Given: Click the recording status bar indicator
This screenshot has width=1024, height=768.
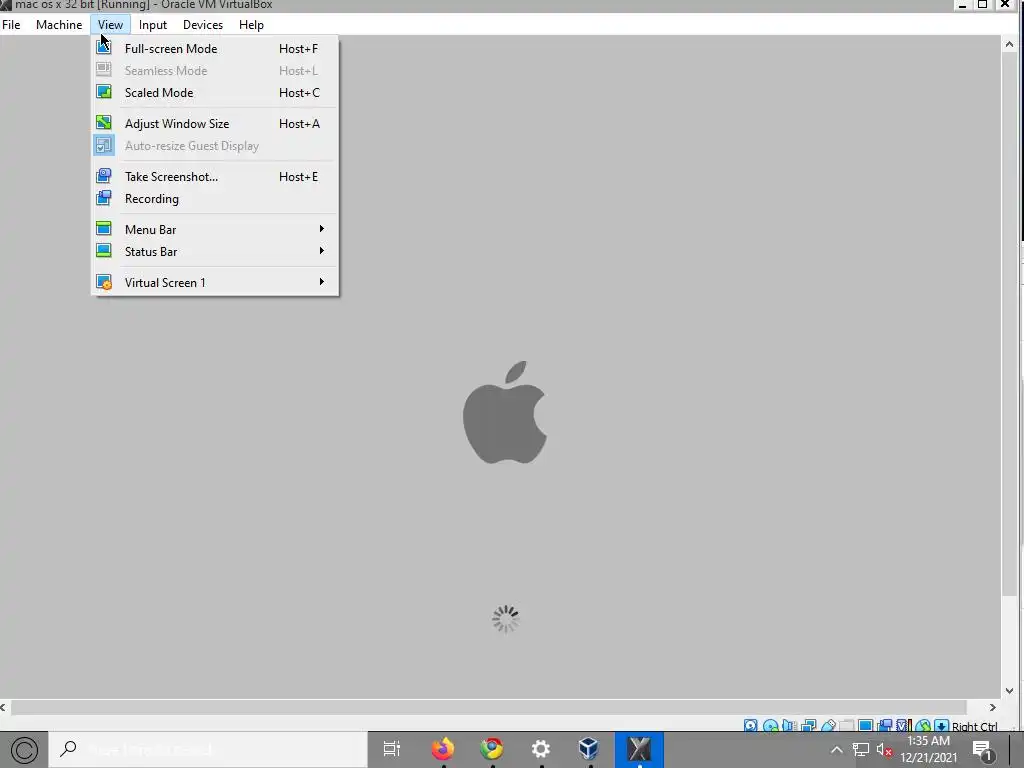Looking at the screenshot, I should coord(885,726).
